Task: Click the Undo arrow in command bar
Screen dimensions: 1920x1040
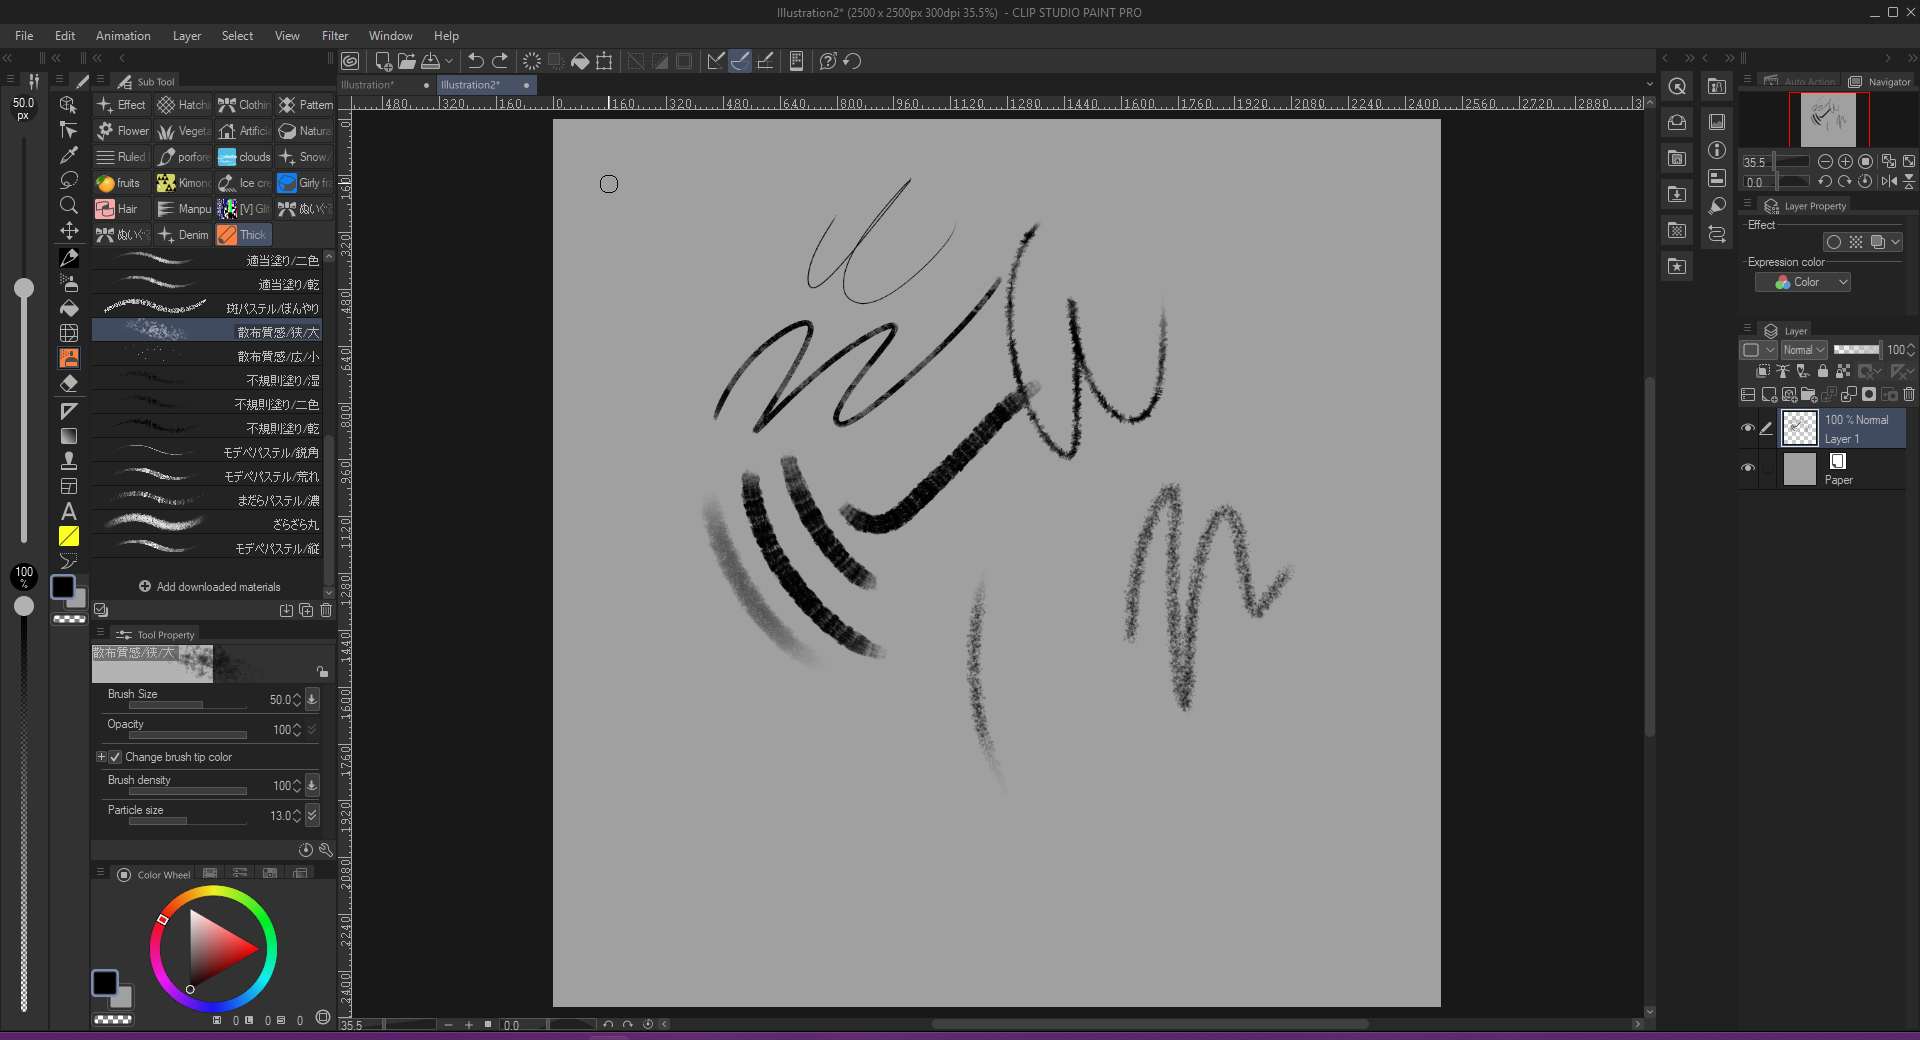Action: click(x=476, y=61)
